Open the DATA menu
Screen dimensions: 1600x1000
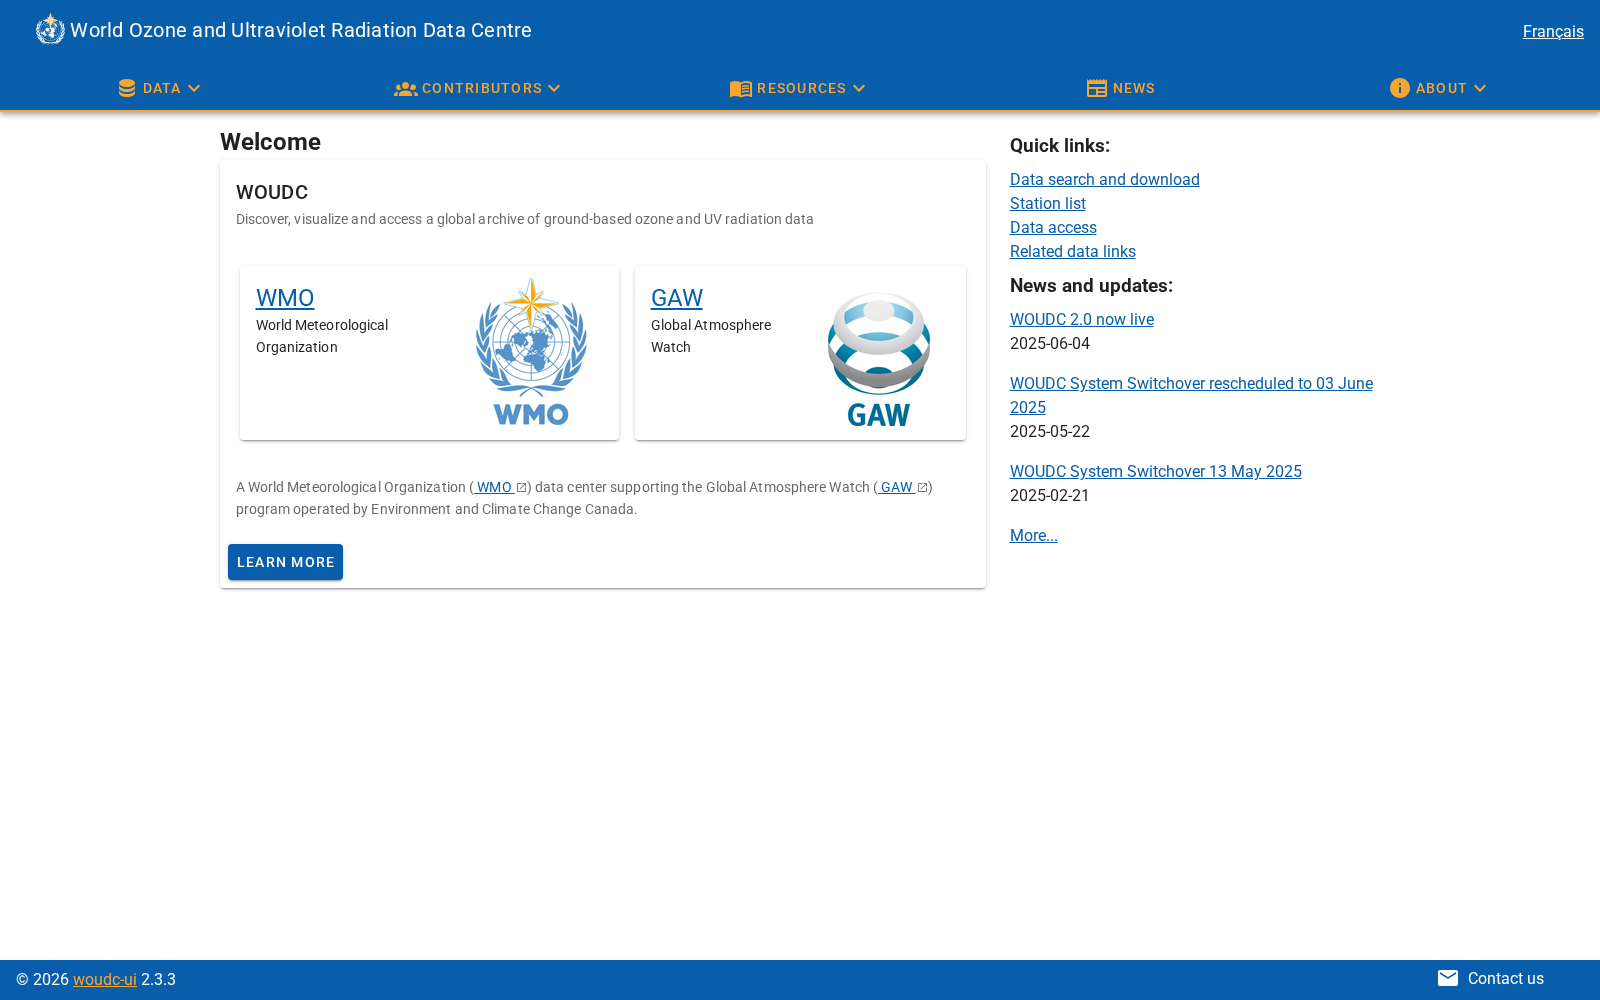click(x=160, y=88)
